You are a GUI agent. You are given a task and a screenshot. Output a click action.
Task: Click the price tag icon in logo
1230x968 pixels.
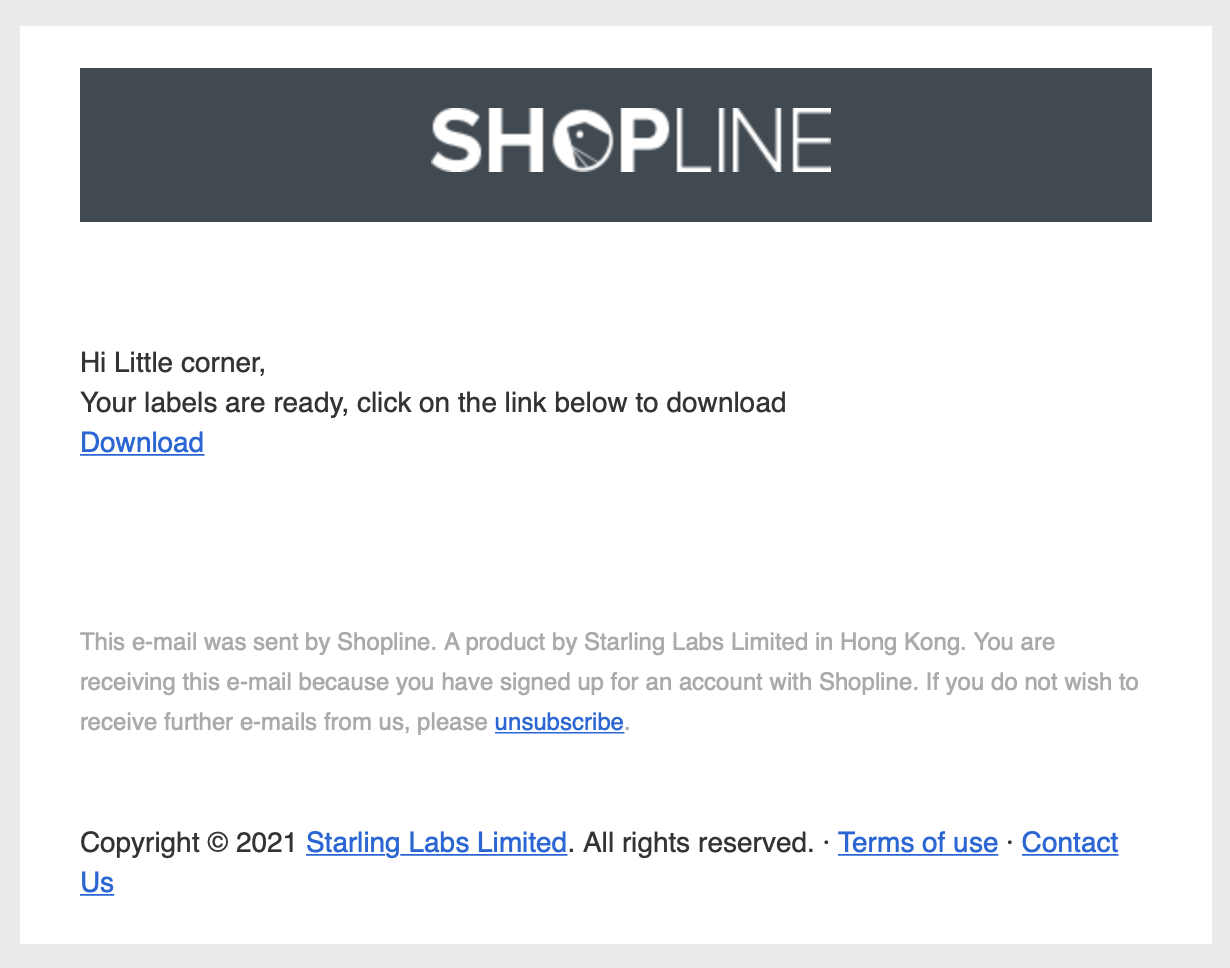[x=583, y=141]
